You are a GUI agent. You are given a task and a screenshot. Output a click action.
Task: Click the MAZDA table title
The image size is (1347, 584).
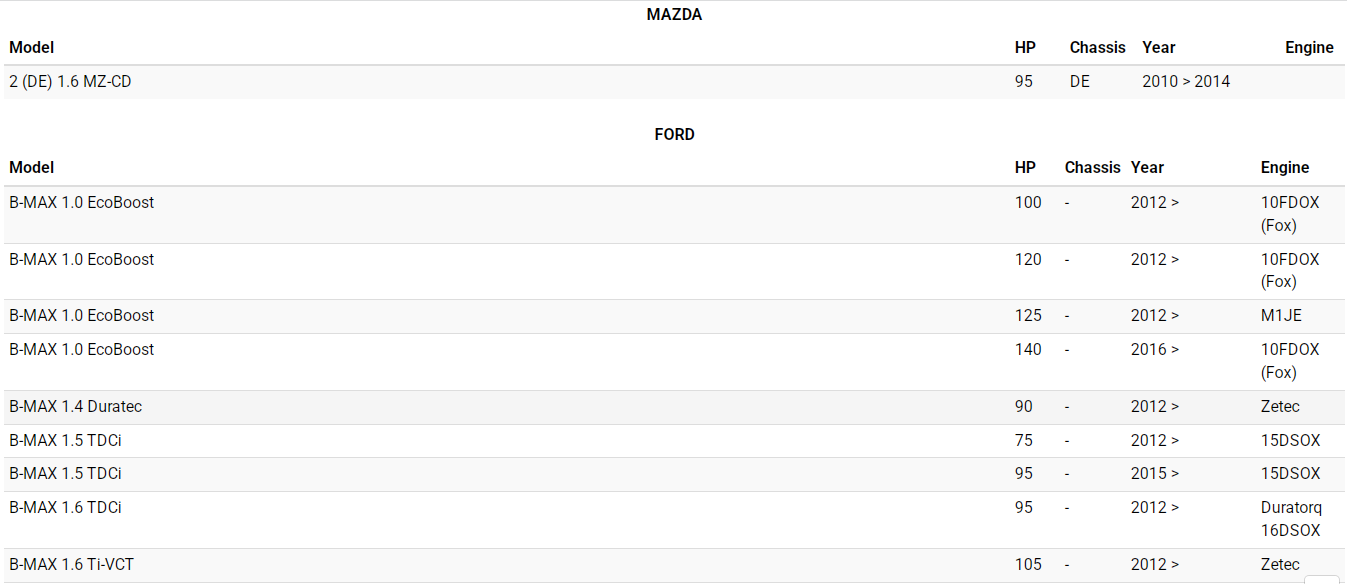[x=674, y=14]
